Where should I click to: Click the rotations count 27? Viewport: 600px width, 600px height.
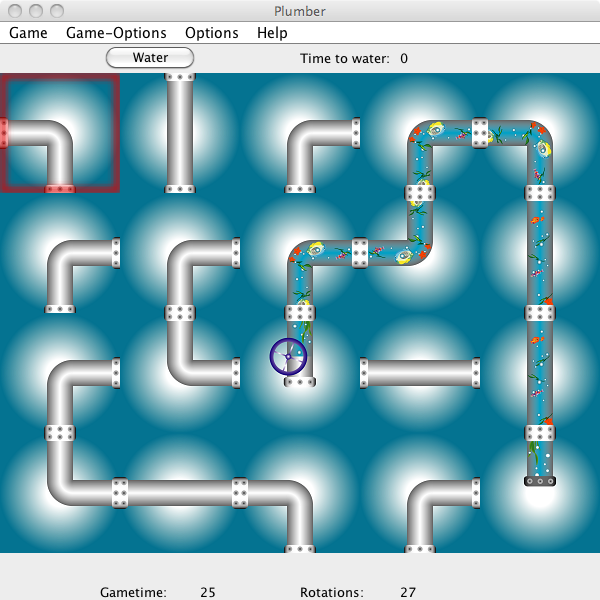[x=408, y=592]
